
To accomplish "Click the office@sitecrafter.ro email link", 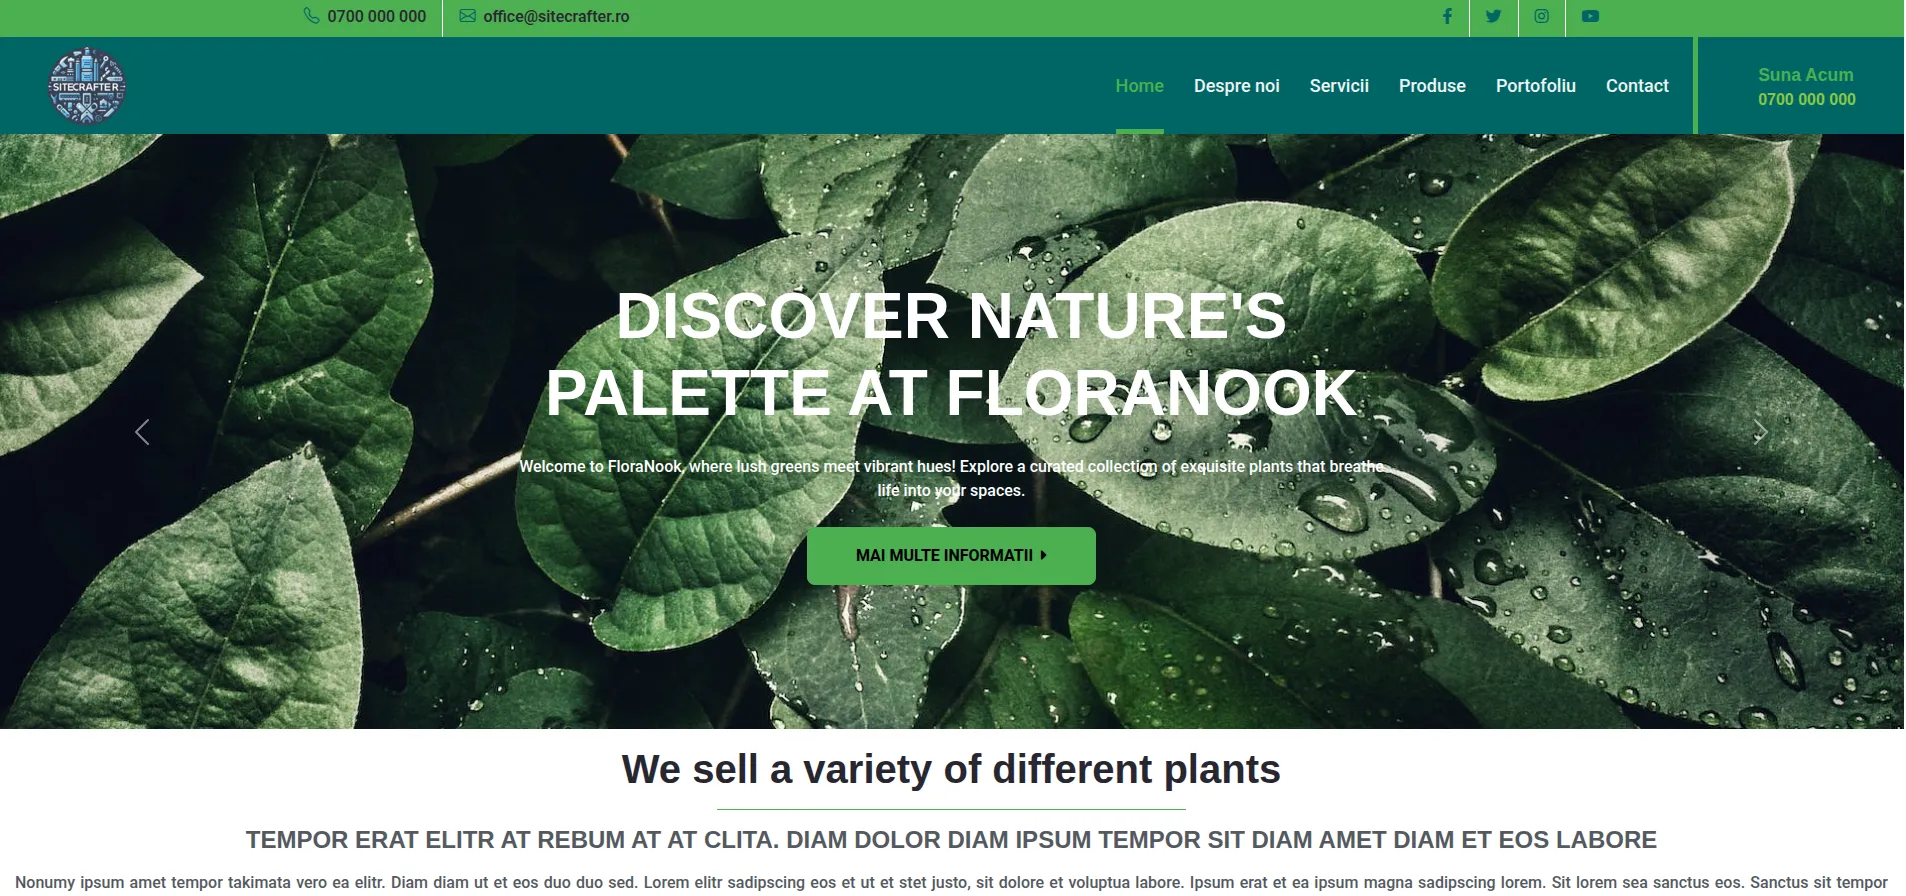I will point(556,16).
